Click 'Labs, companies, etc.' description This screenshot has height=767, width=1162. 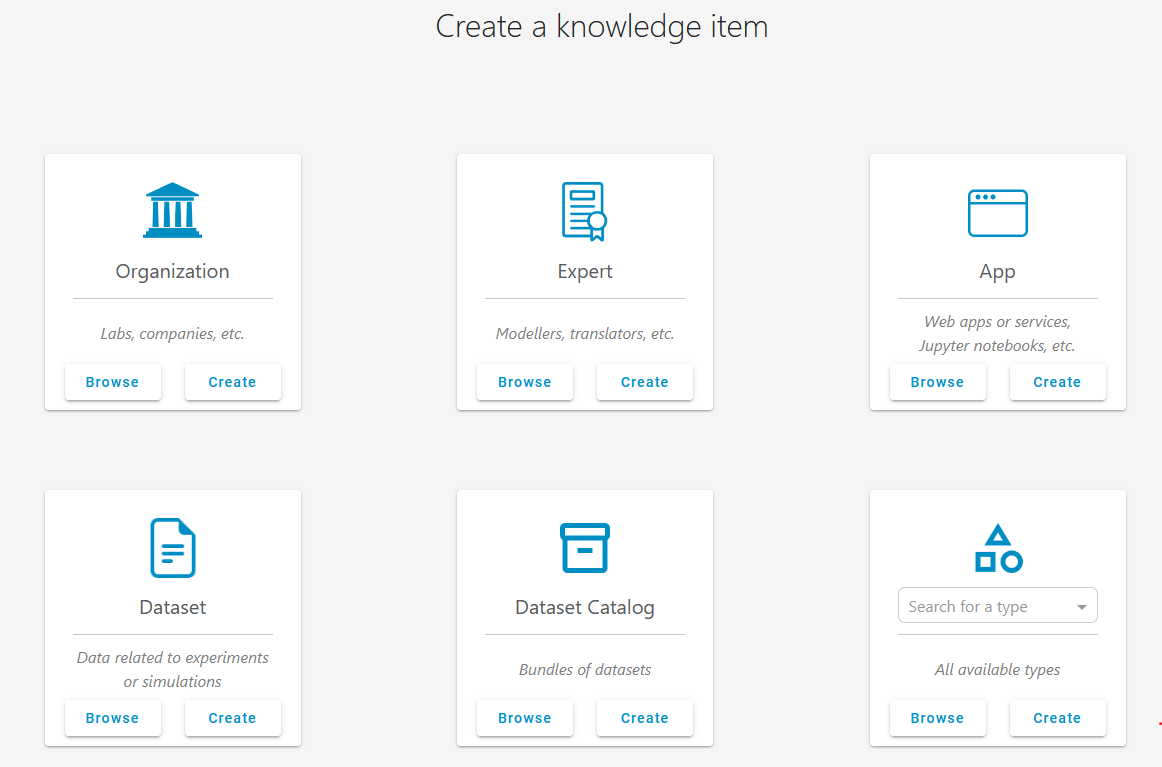pos(173,333)
